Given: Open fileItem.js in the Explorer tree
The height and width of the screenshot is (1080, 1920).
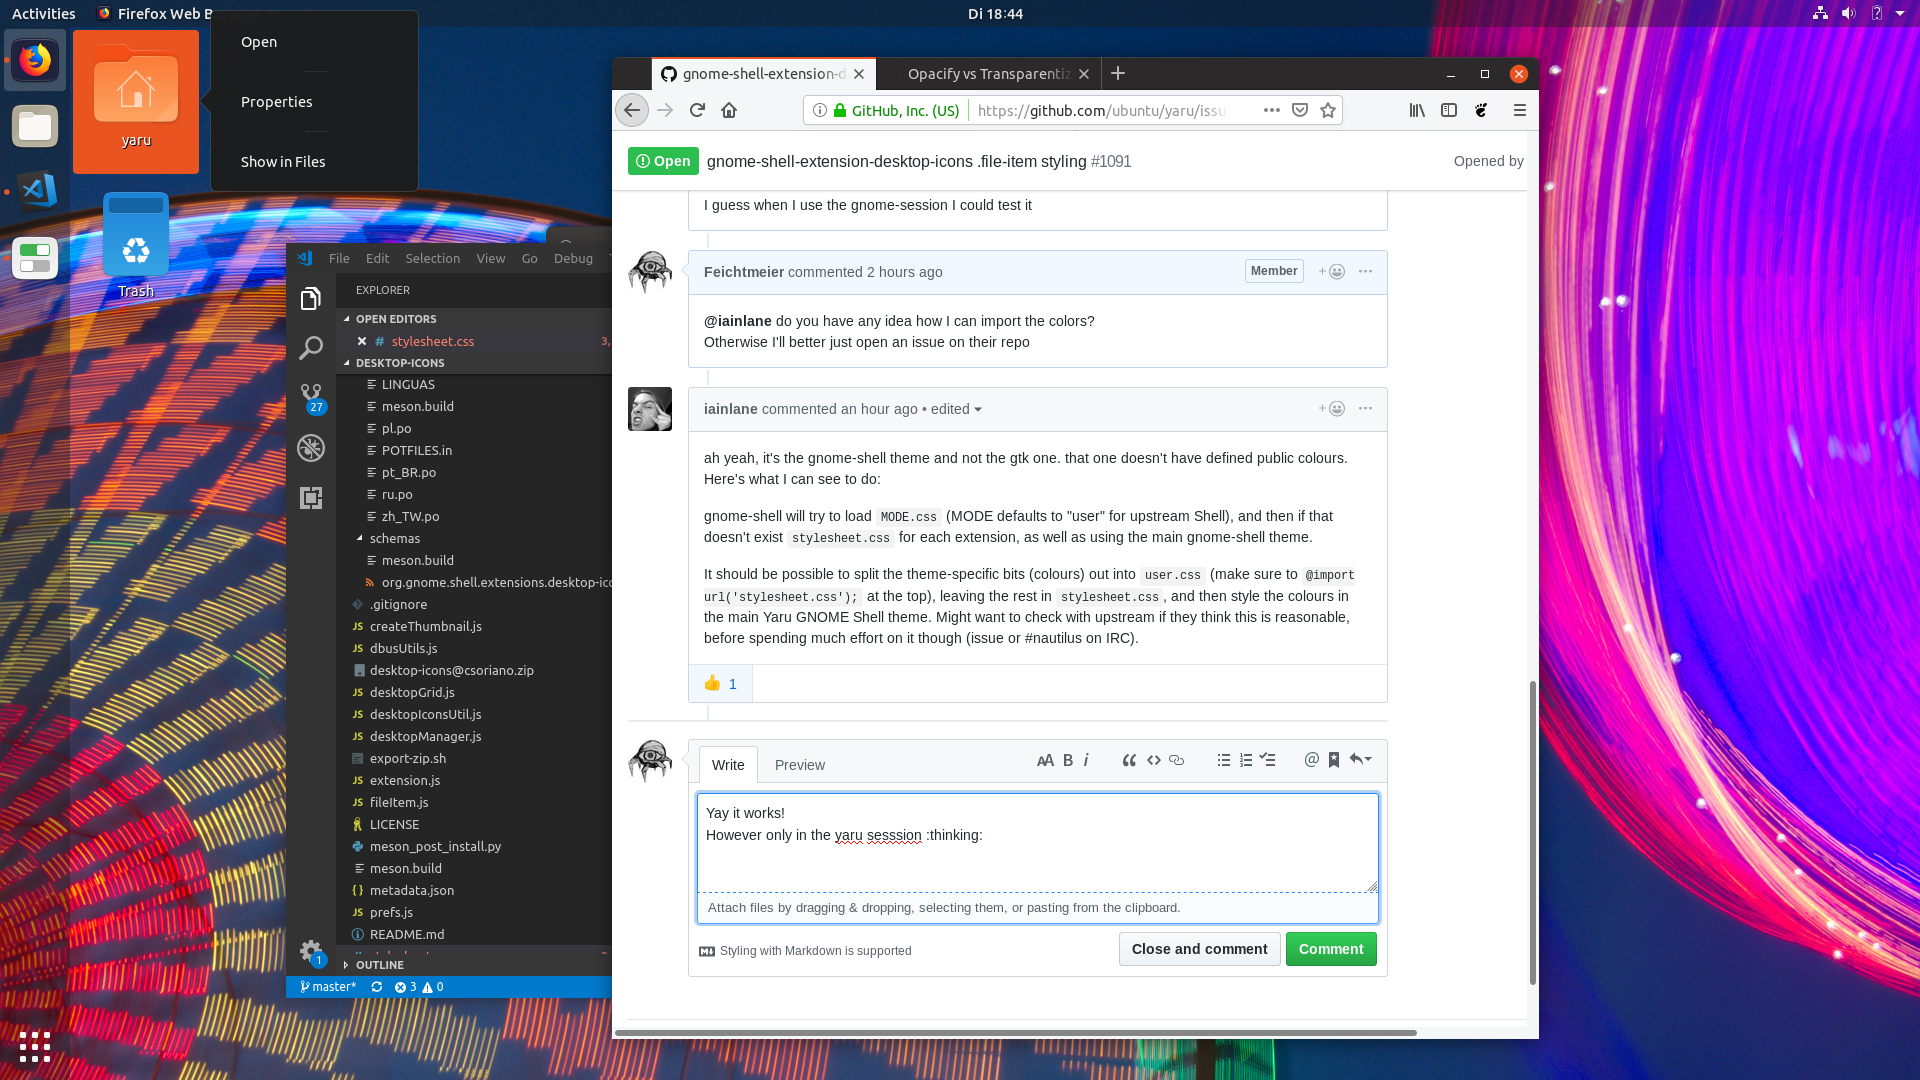Looking at the screenshot, I should (x=399, y=802).
